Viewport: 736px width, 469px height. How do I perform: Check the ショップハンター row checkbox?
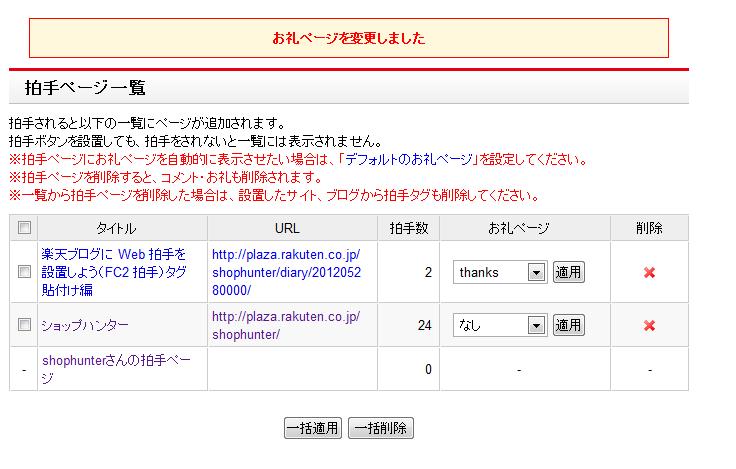24,325
